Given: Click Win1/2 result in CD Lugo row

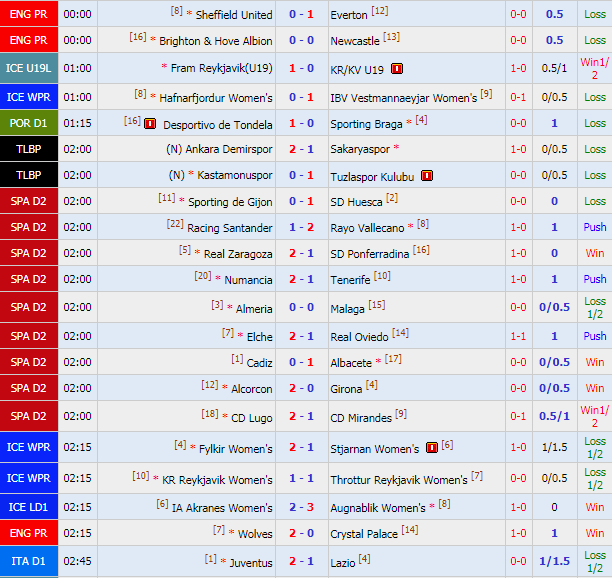Looking at the screenshot, I should pyautogui.click(x=594, y=416).
